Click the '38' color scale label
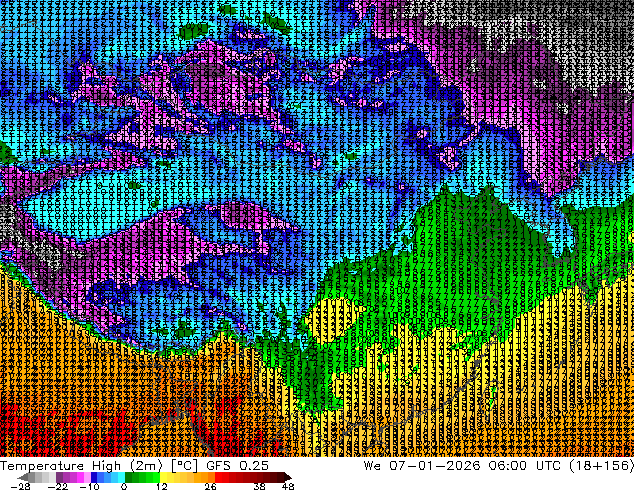 [x=260, y=486]
